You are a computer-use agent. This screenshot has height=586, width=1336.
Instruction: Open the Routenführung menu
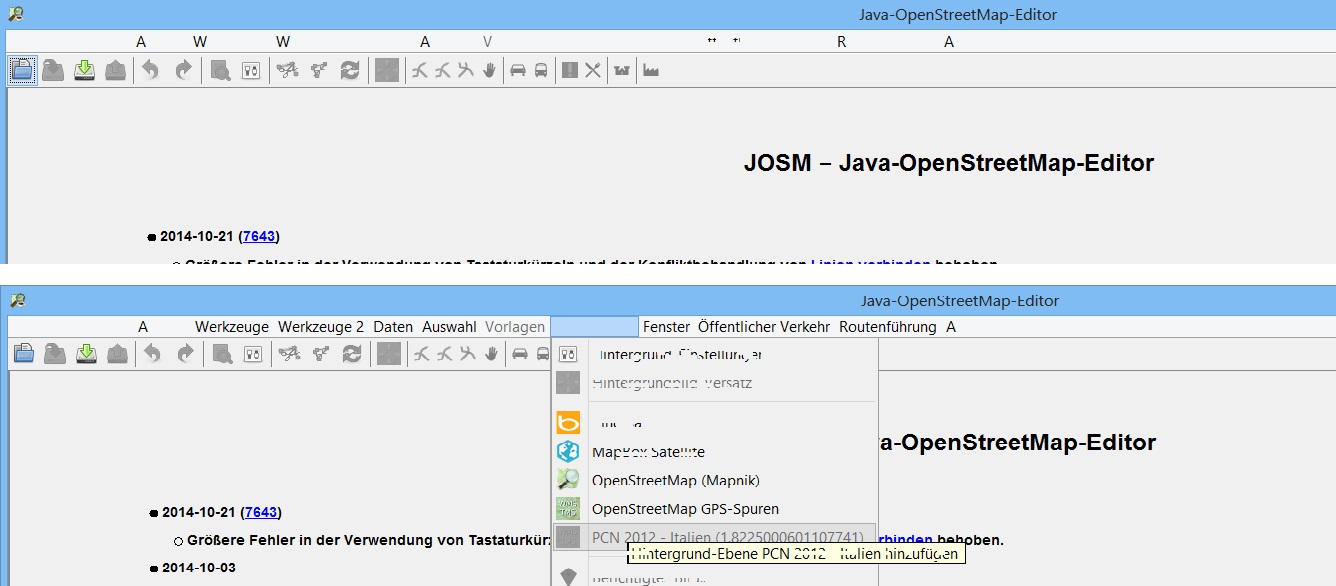[x=888, y=327]
